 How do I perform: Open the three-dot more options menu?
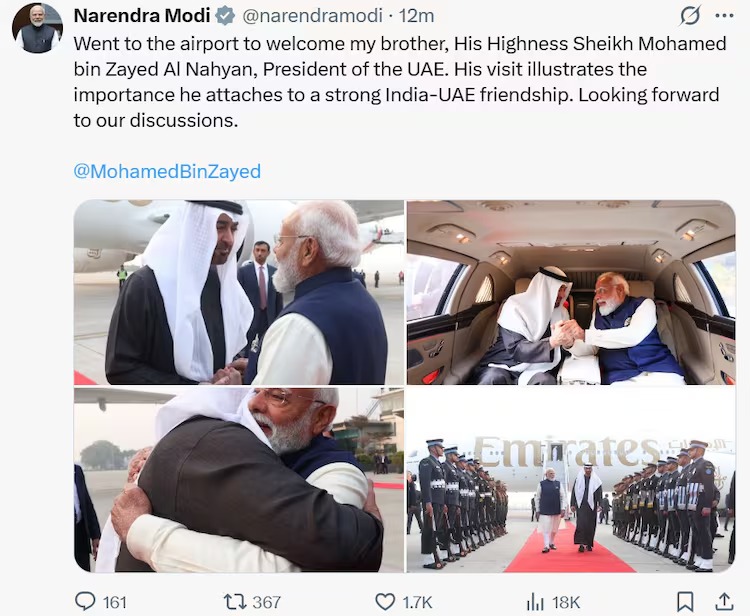725,16
